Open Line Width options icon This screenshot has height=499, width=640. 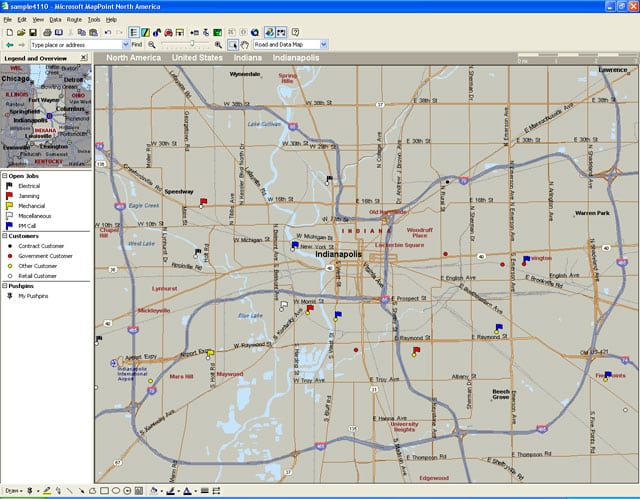tap(204, 490)
